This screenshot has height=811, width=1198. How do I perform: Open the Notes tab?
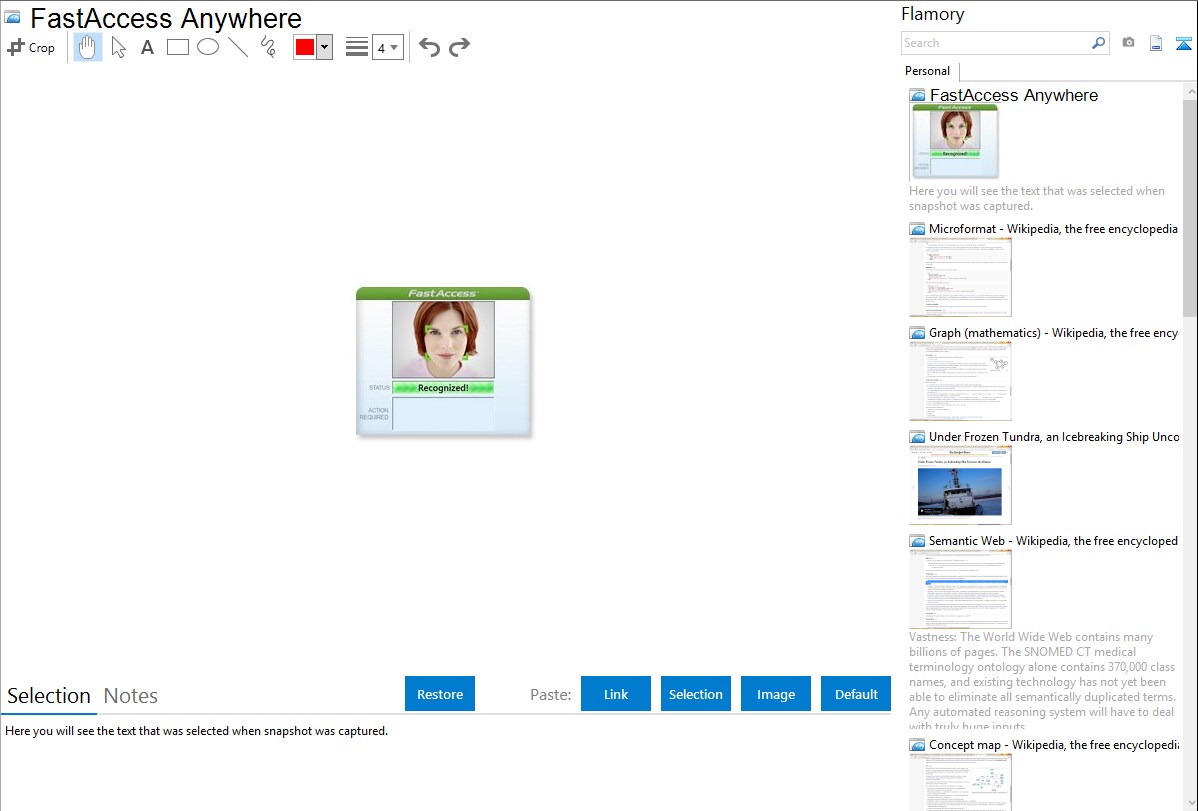point(131,696)
